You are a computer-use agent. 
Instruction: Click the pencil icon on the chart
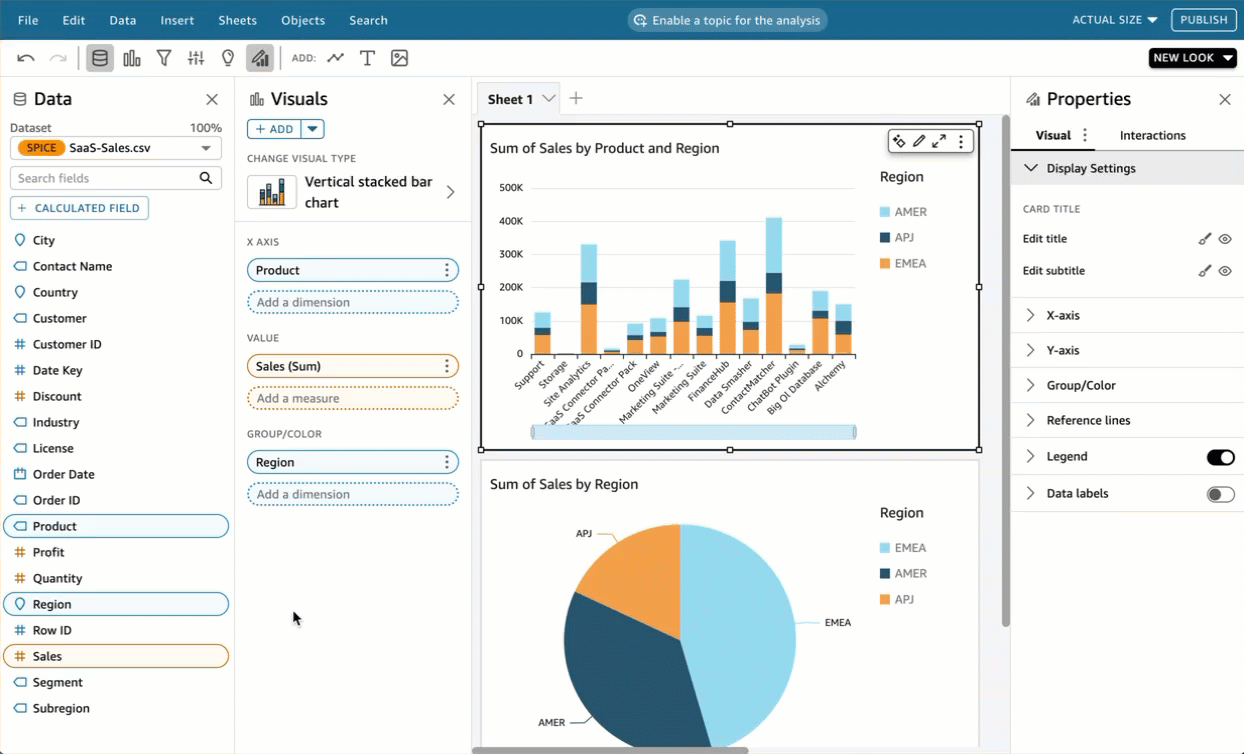[x=919, y=142]
